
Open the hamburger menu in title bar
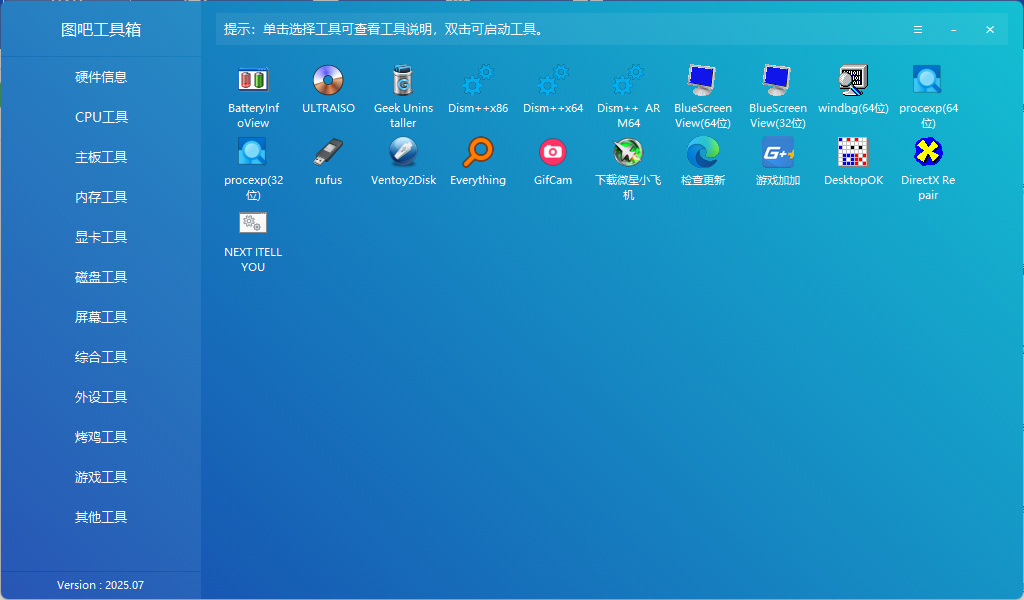[918, 30]
